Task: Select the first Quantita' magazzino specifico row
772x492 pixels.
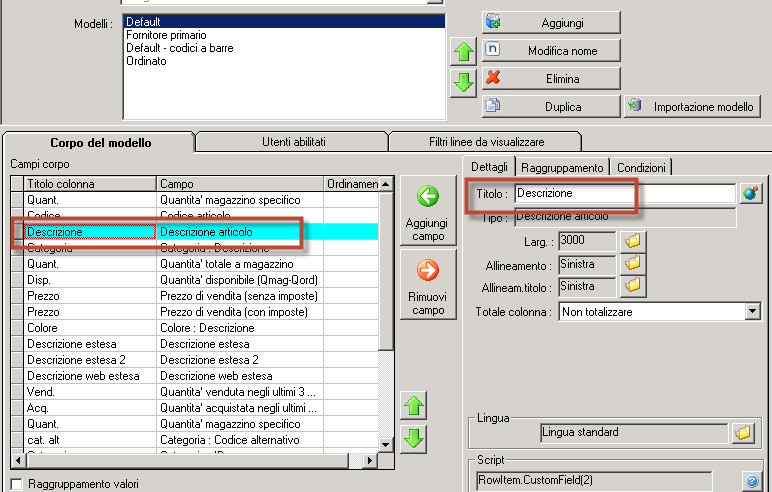Action: (x=201, y=200)
